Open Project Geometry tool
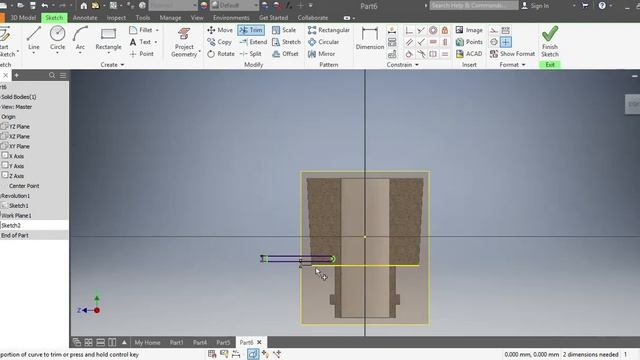The width and height of the screenshot is (640, 360). [184, 42]
